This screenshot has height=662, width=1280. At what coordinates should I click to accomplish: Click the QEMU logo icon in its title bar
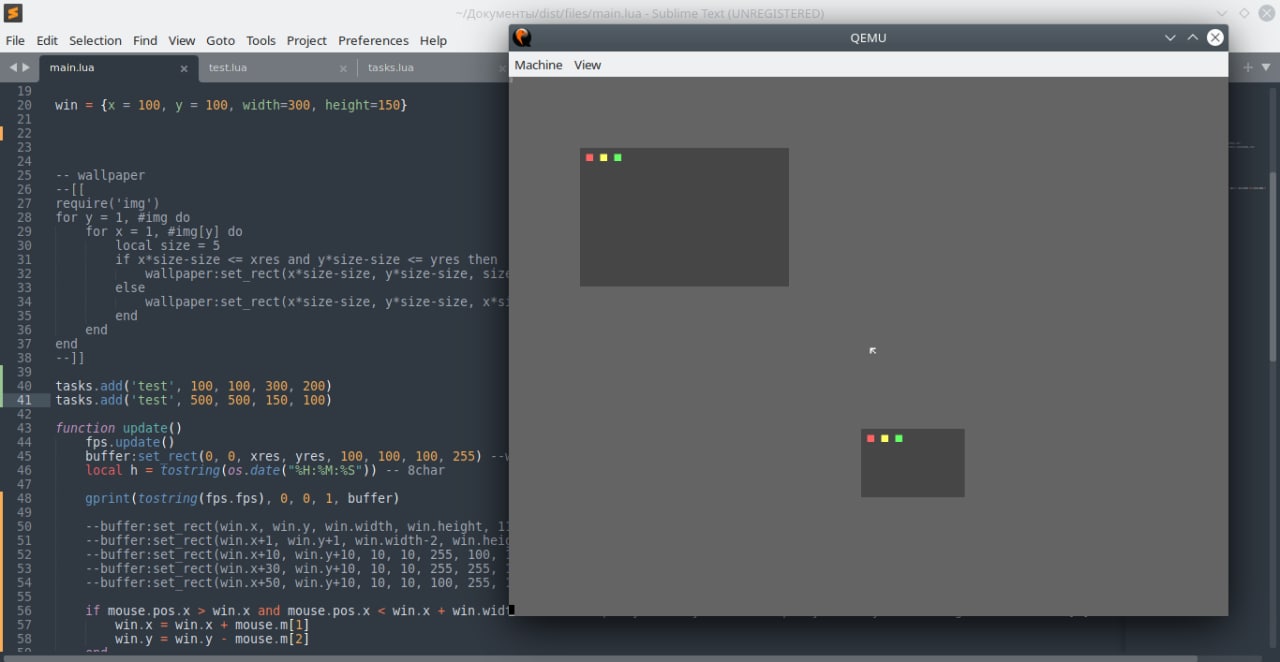click(x=522, y=38)
